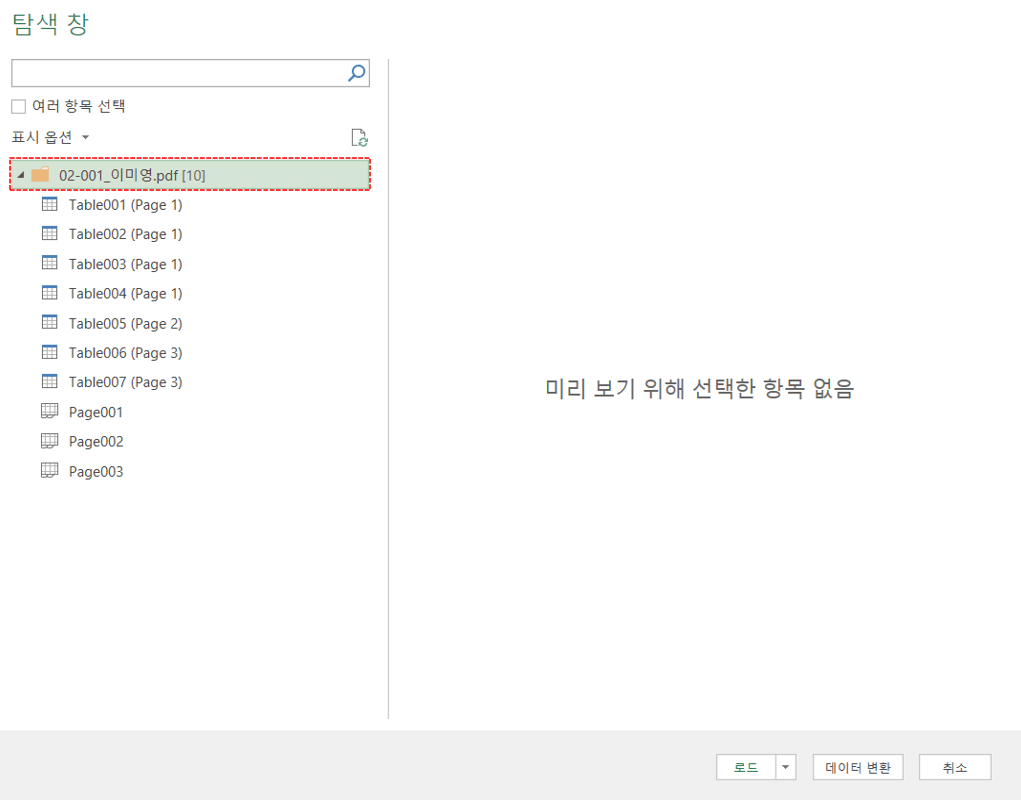Select the Table004 (Page 1) entry
The image size is (1021, 800).
[x=125, y=293]
